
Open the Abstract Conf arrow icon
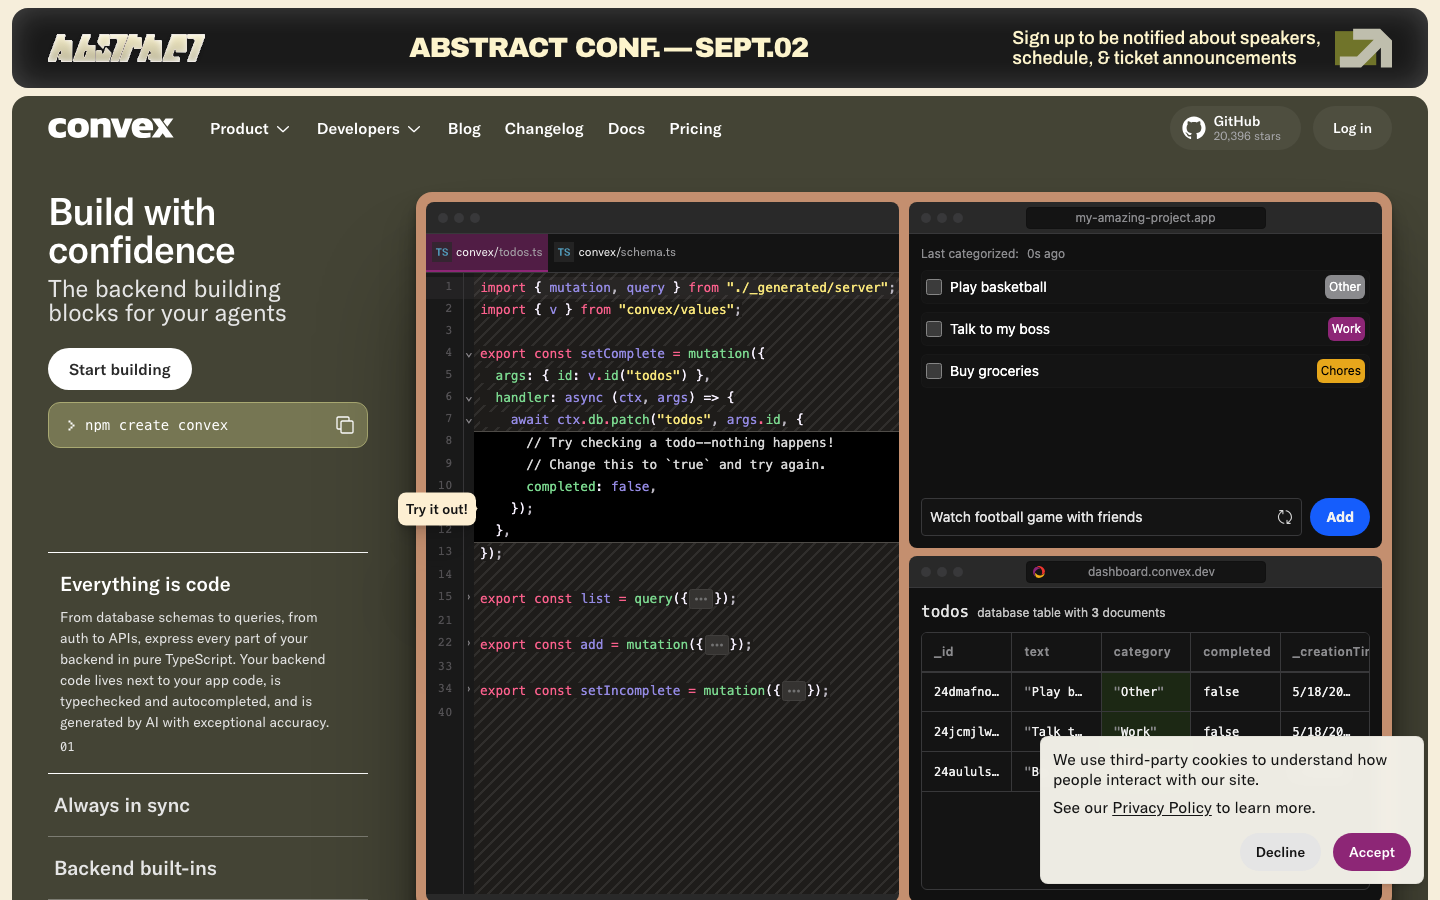pyautogui.click(x=1363, y=48)
